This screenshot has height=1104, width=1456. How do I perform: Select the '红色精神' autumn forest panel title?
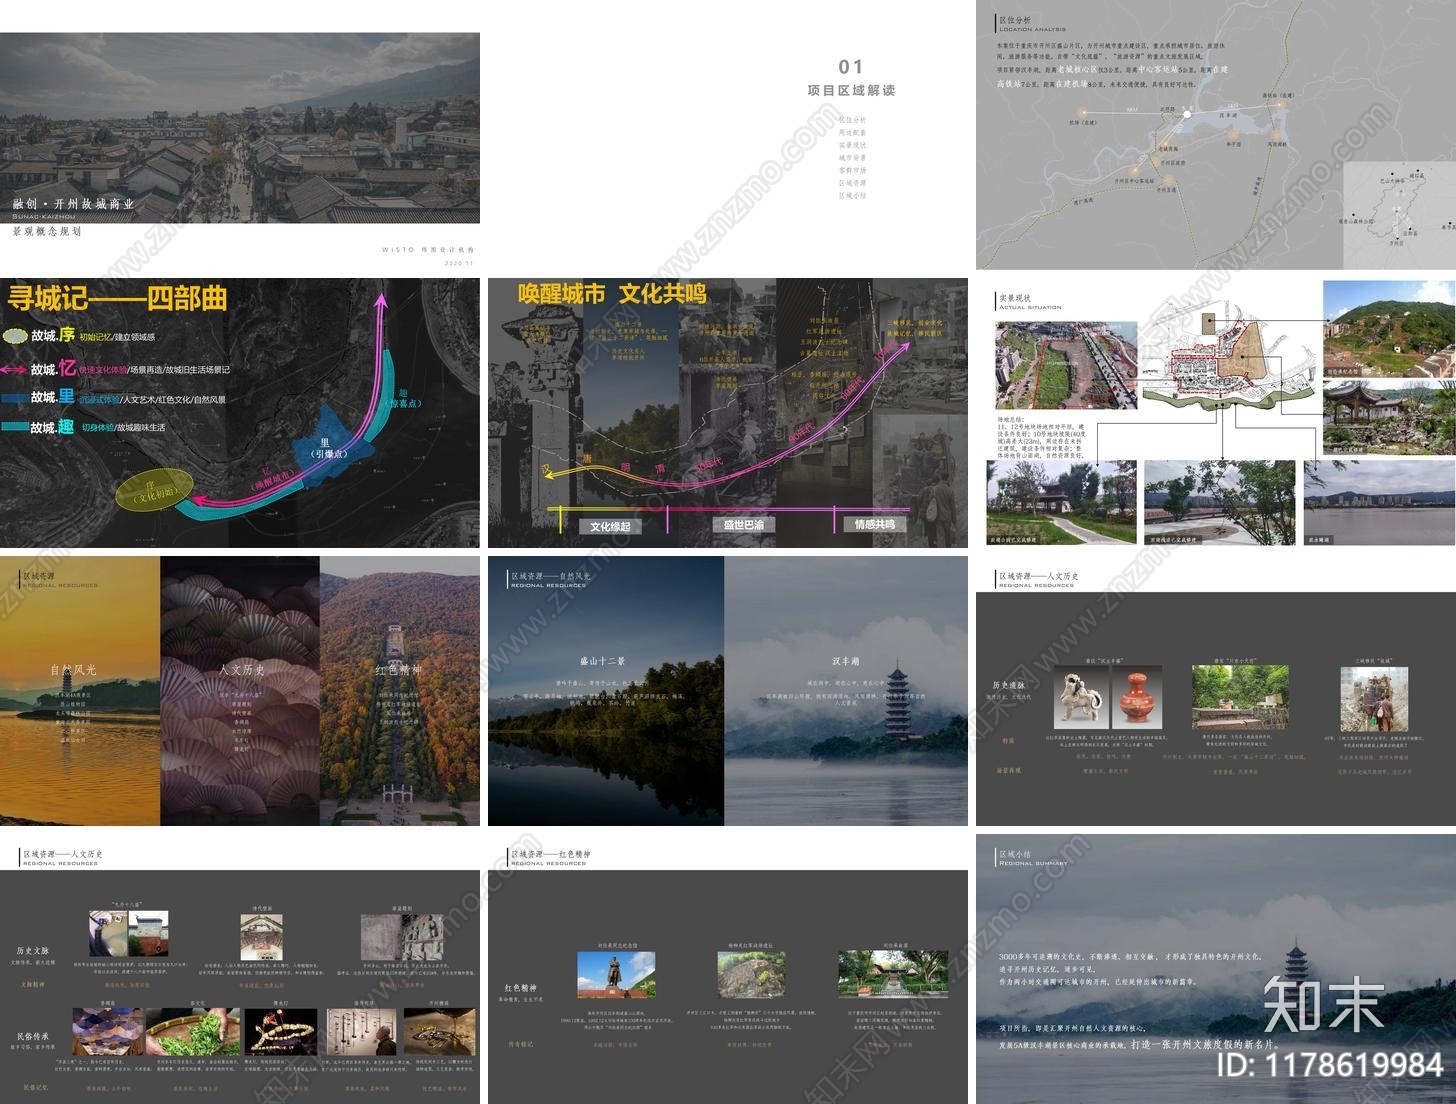pyautogui.click(x=398, y=670)
